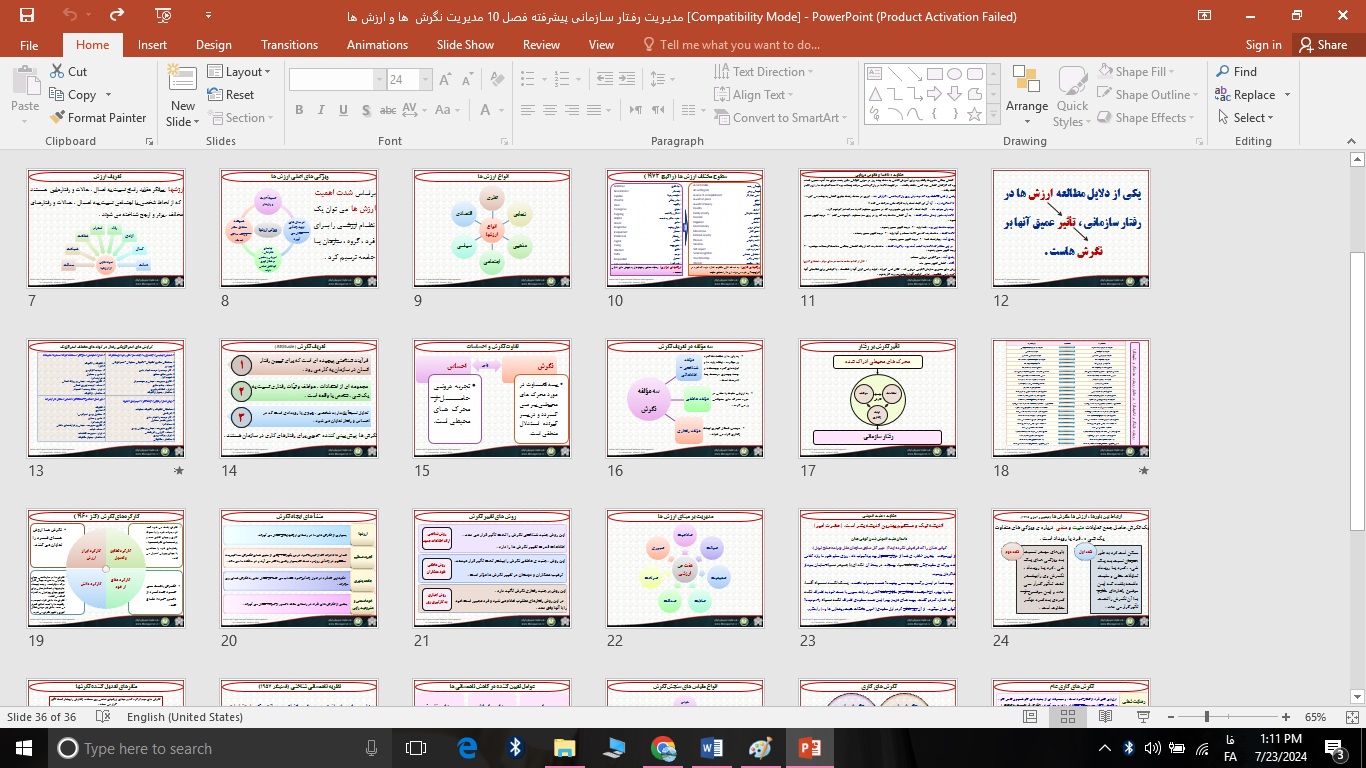Switch to the Animations tab
Image resolution: width=1366 pixels, height=768 pixels.
coord(377,45)
